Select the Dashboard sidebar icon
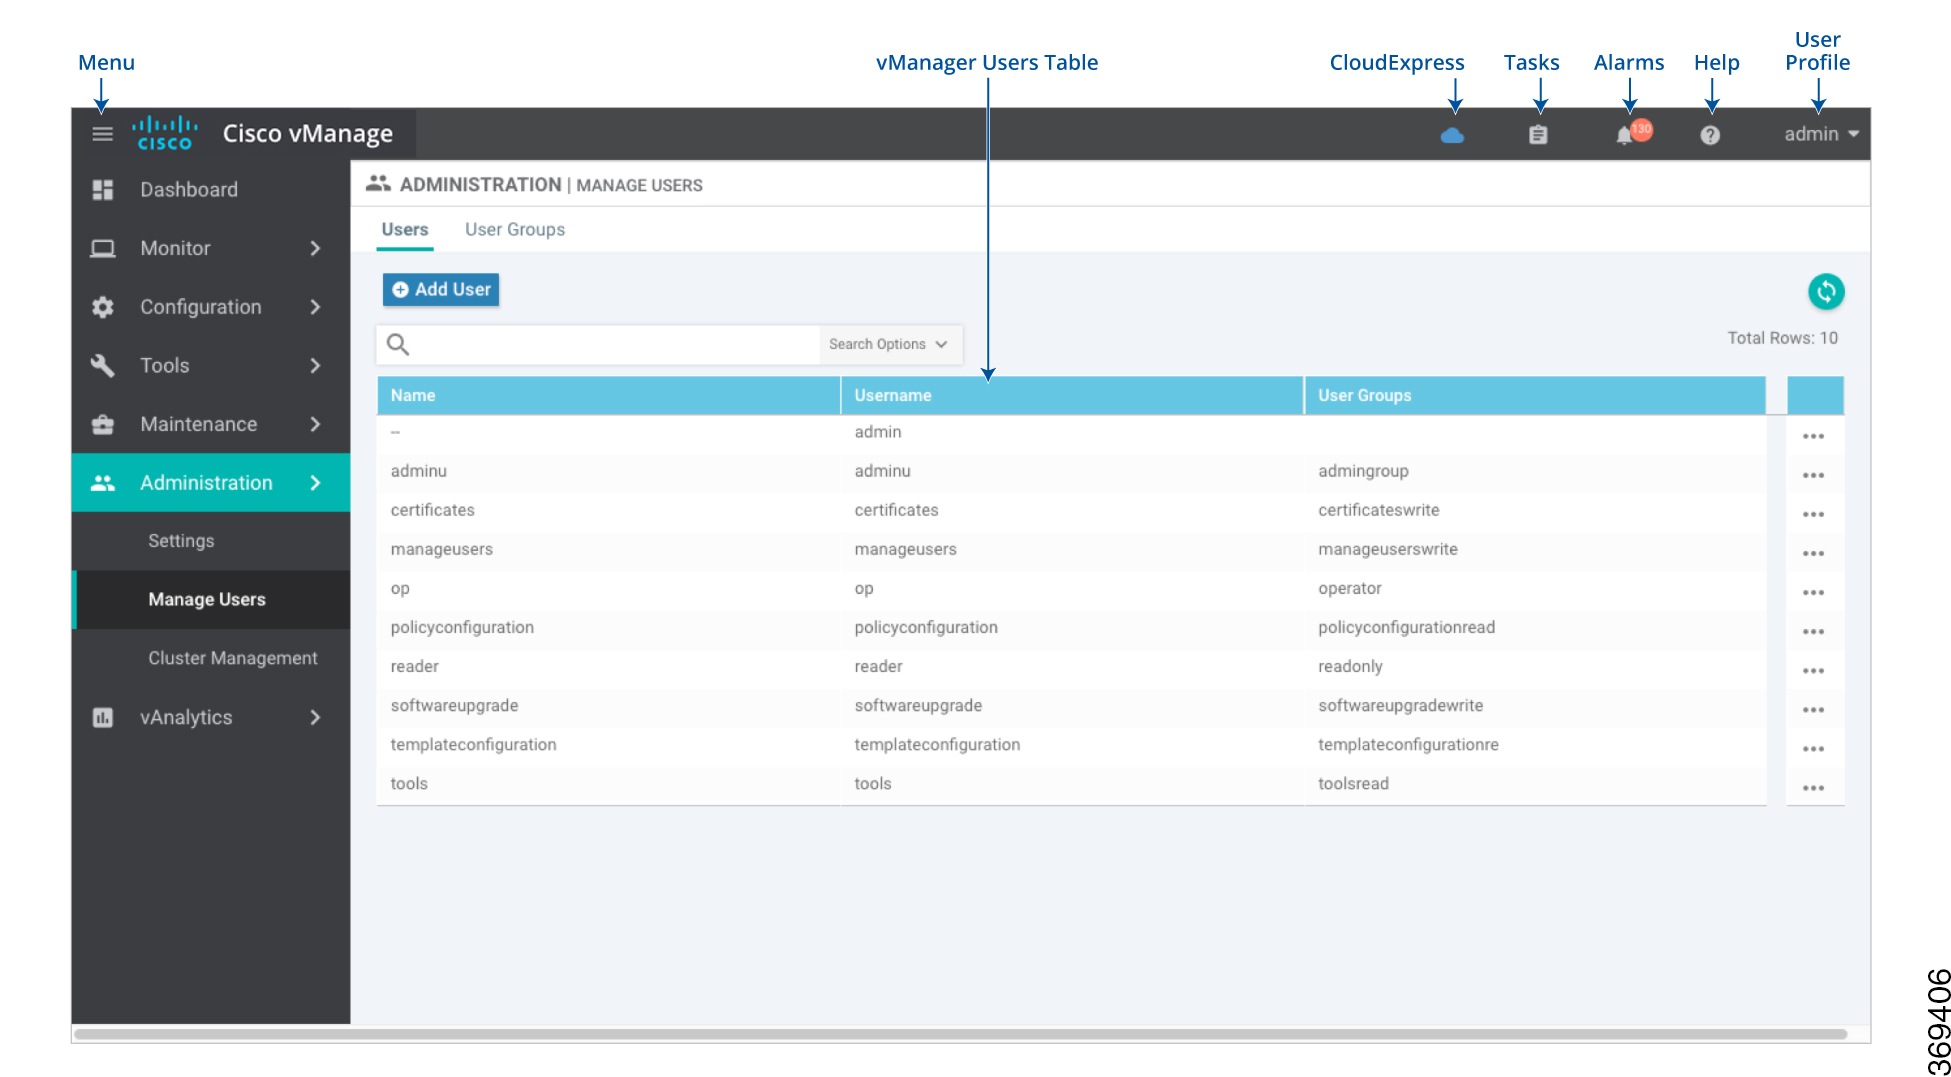 coord(102,189)
